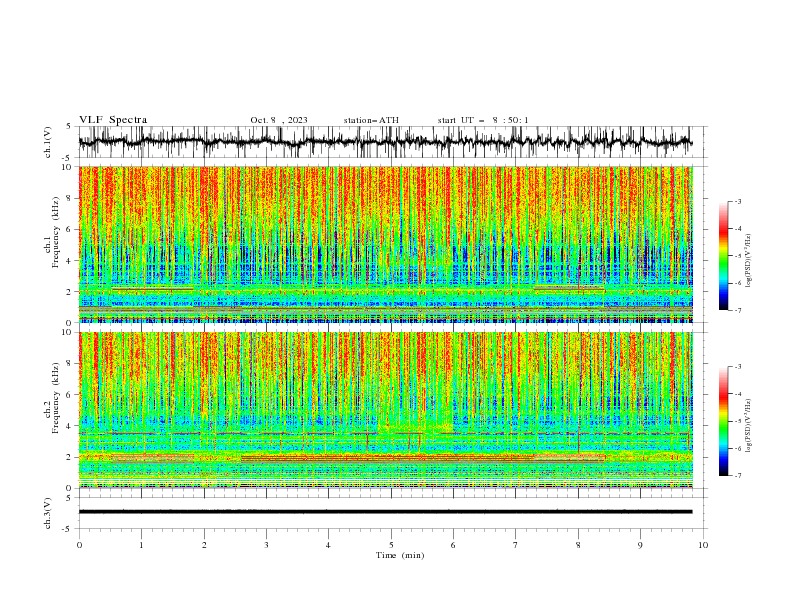Click the ch.2 spectrogram color scale bar
The width and height of the screenshot is (792, 612).
click(x=724, y=421)
